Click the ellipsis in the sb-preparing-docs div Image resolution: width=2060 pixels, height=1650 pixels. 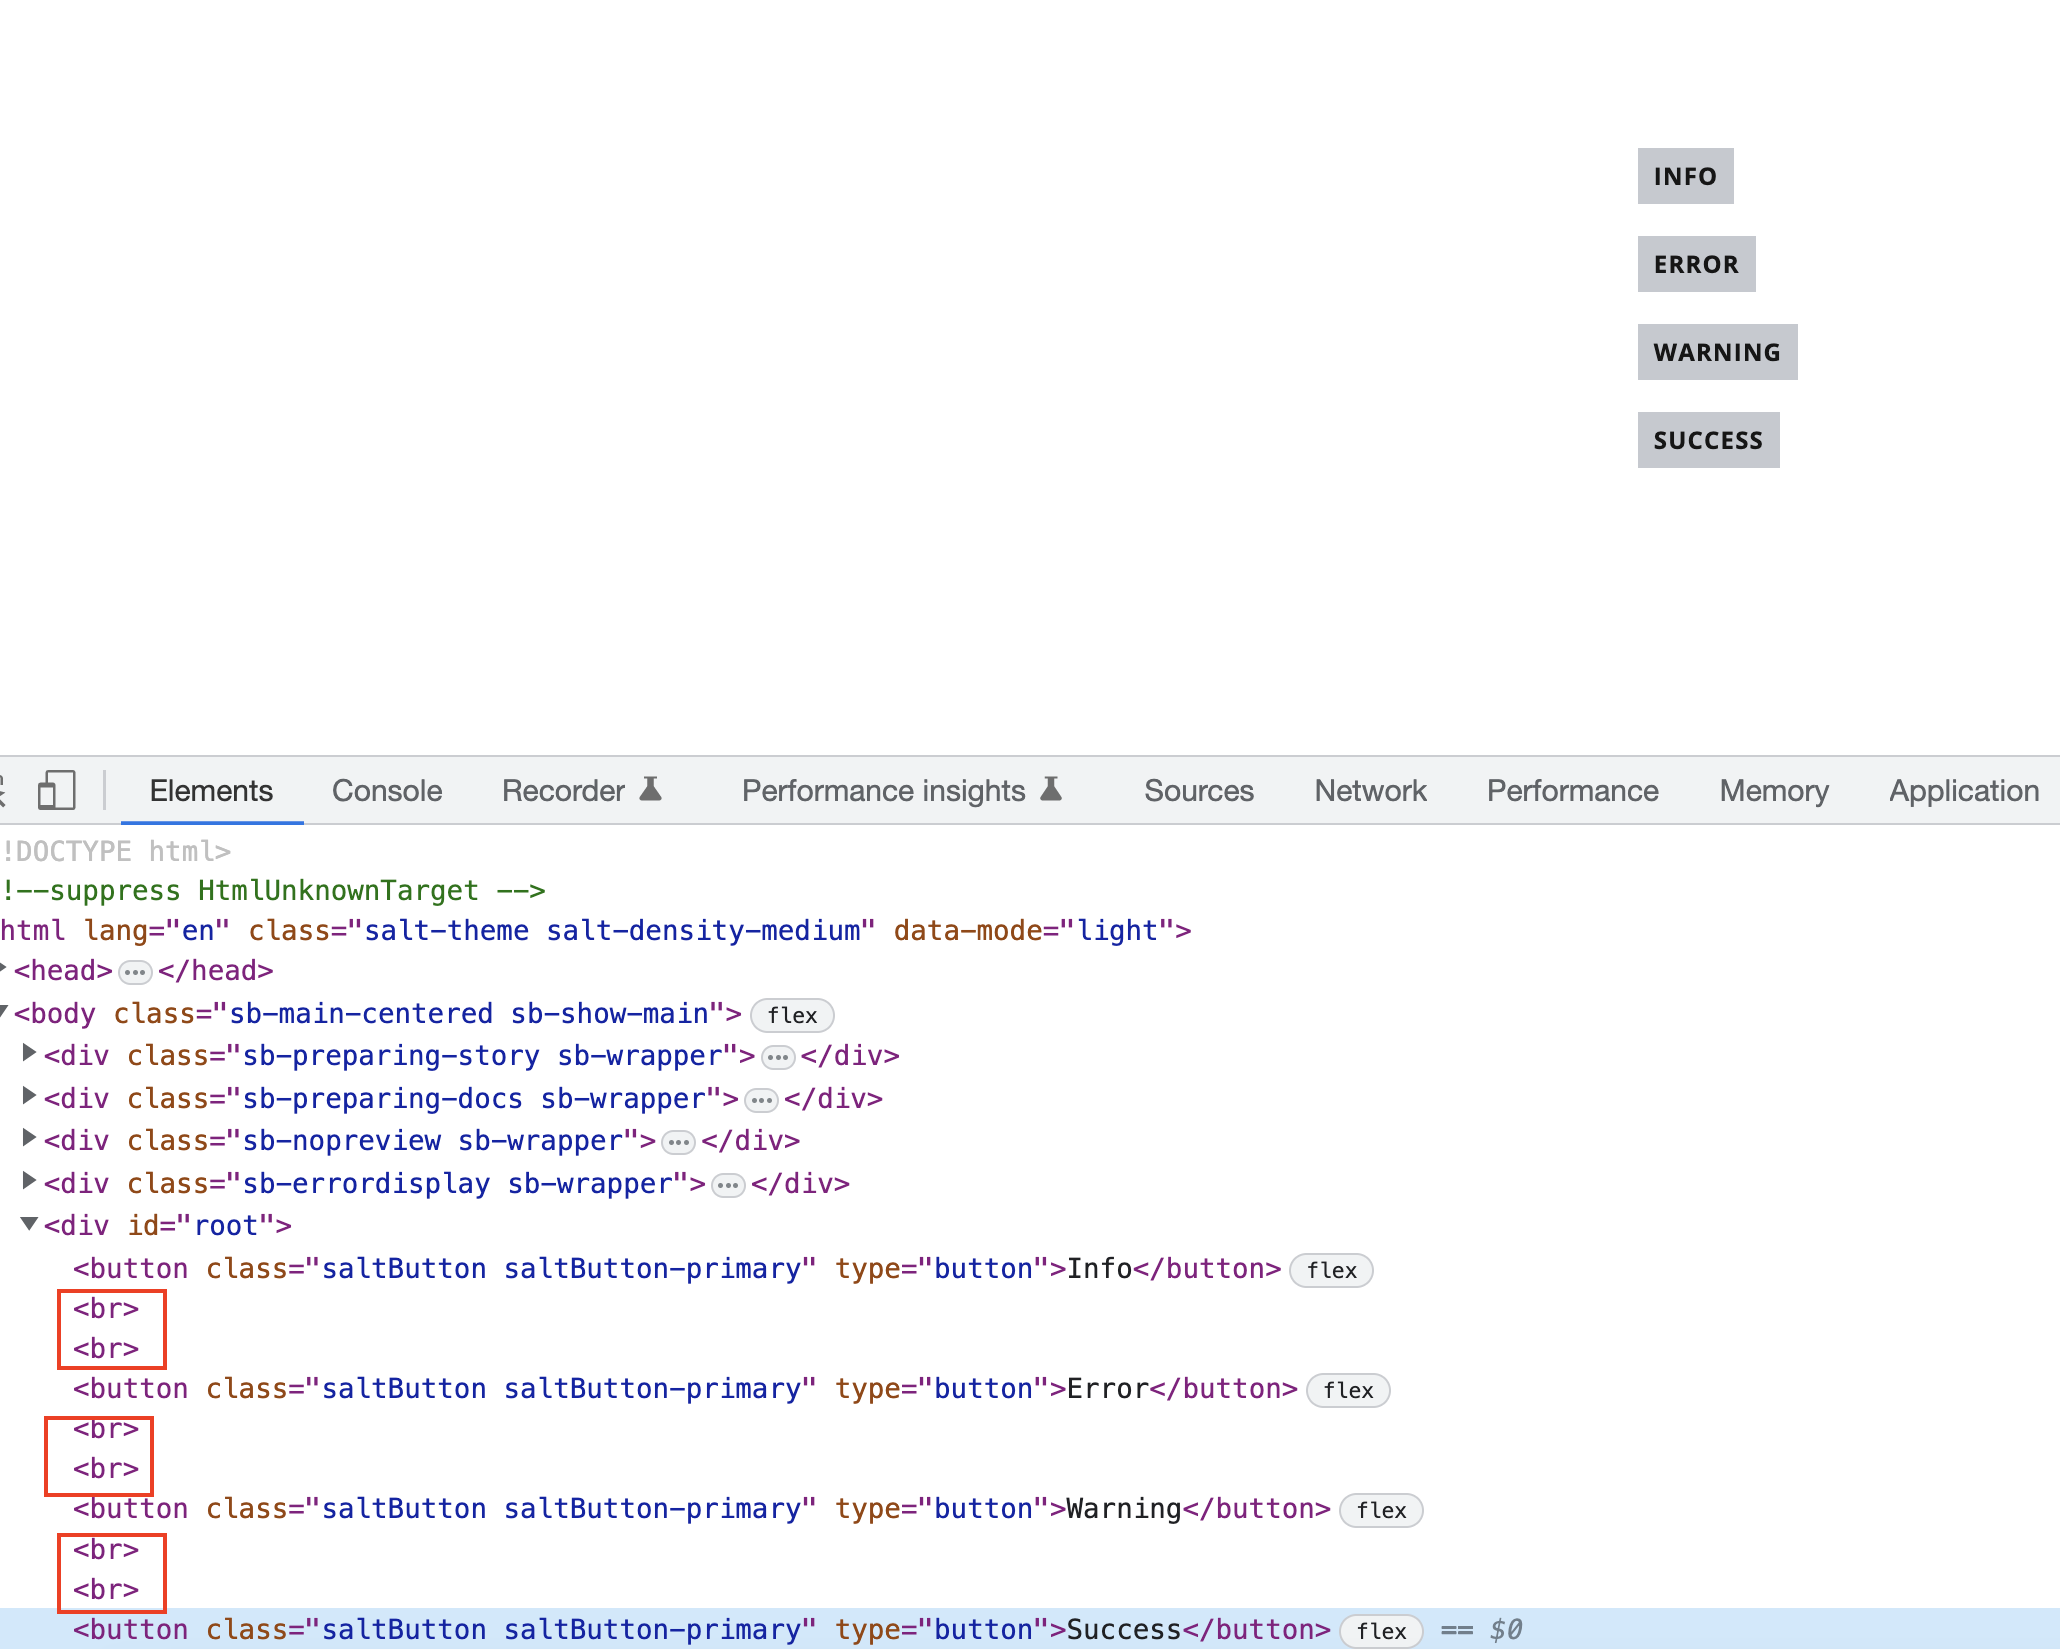tap(761, 1100)
